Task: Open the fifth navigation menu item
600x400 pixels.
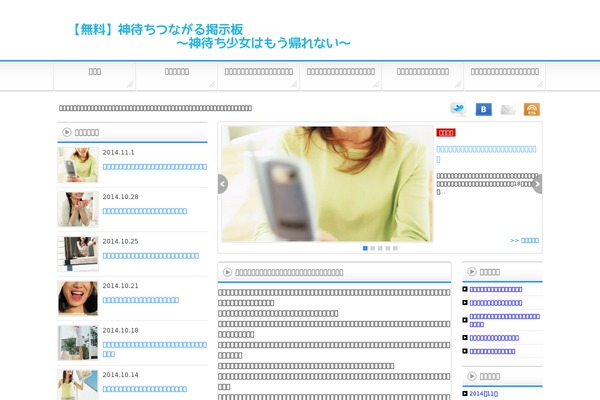Action: point(422,76)
